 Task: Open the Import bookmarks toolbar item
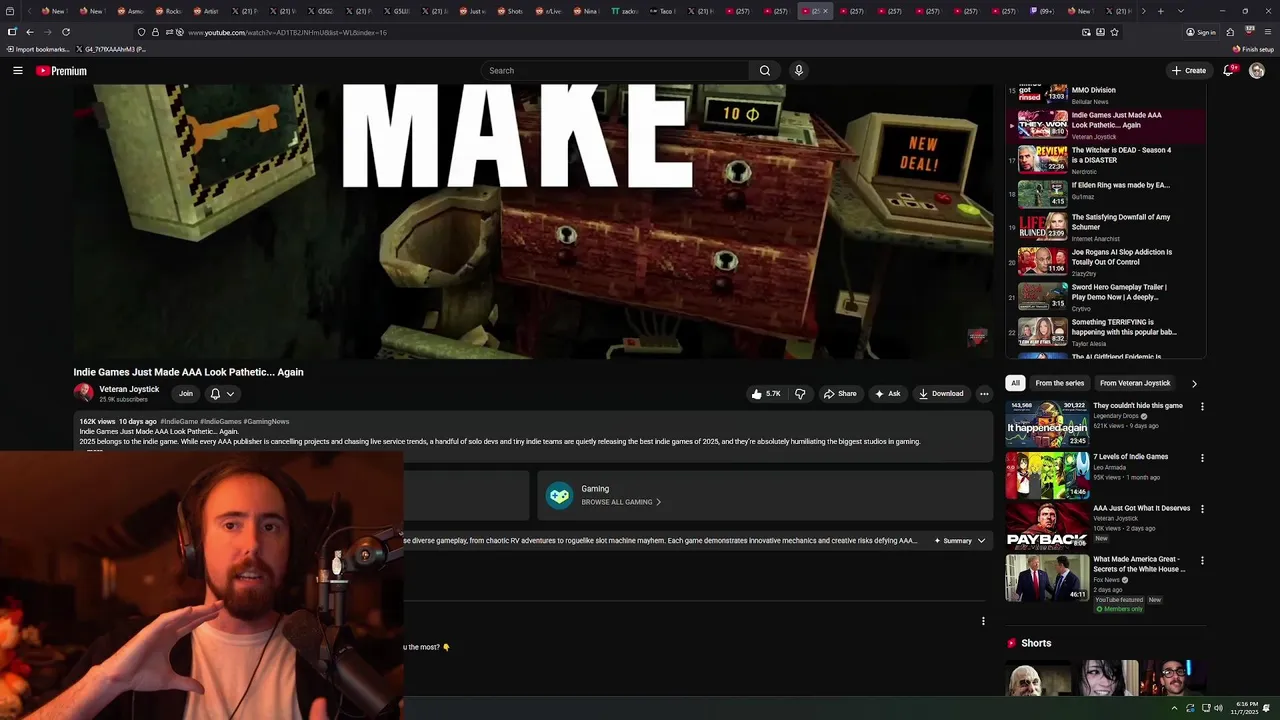(37, 49)
